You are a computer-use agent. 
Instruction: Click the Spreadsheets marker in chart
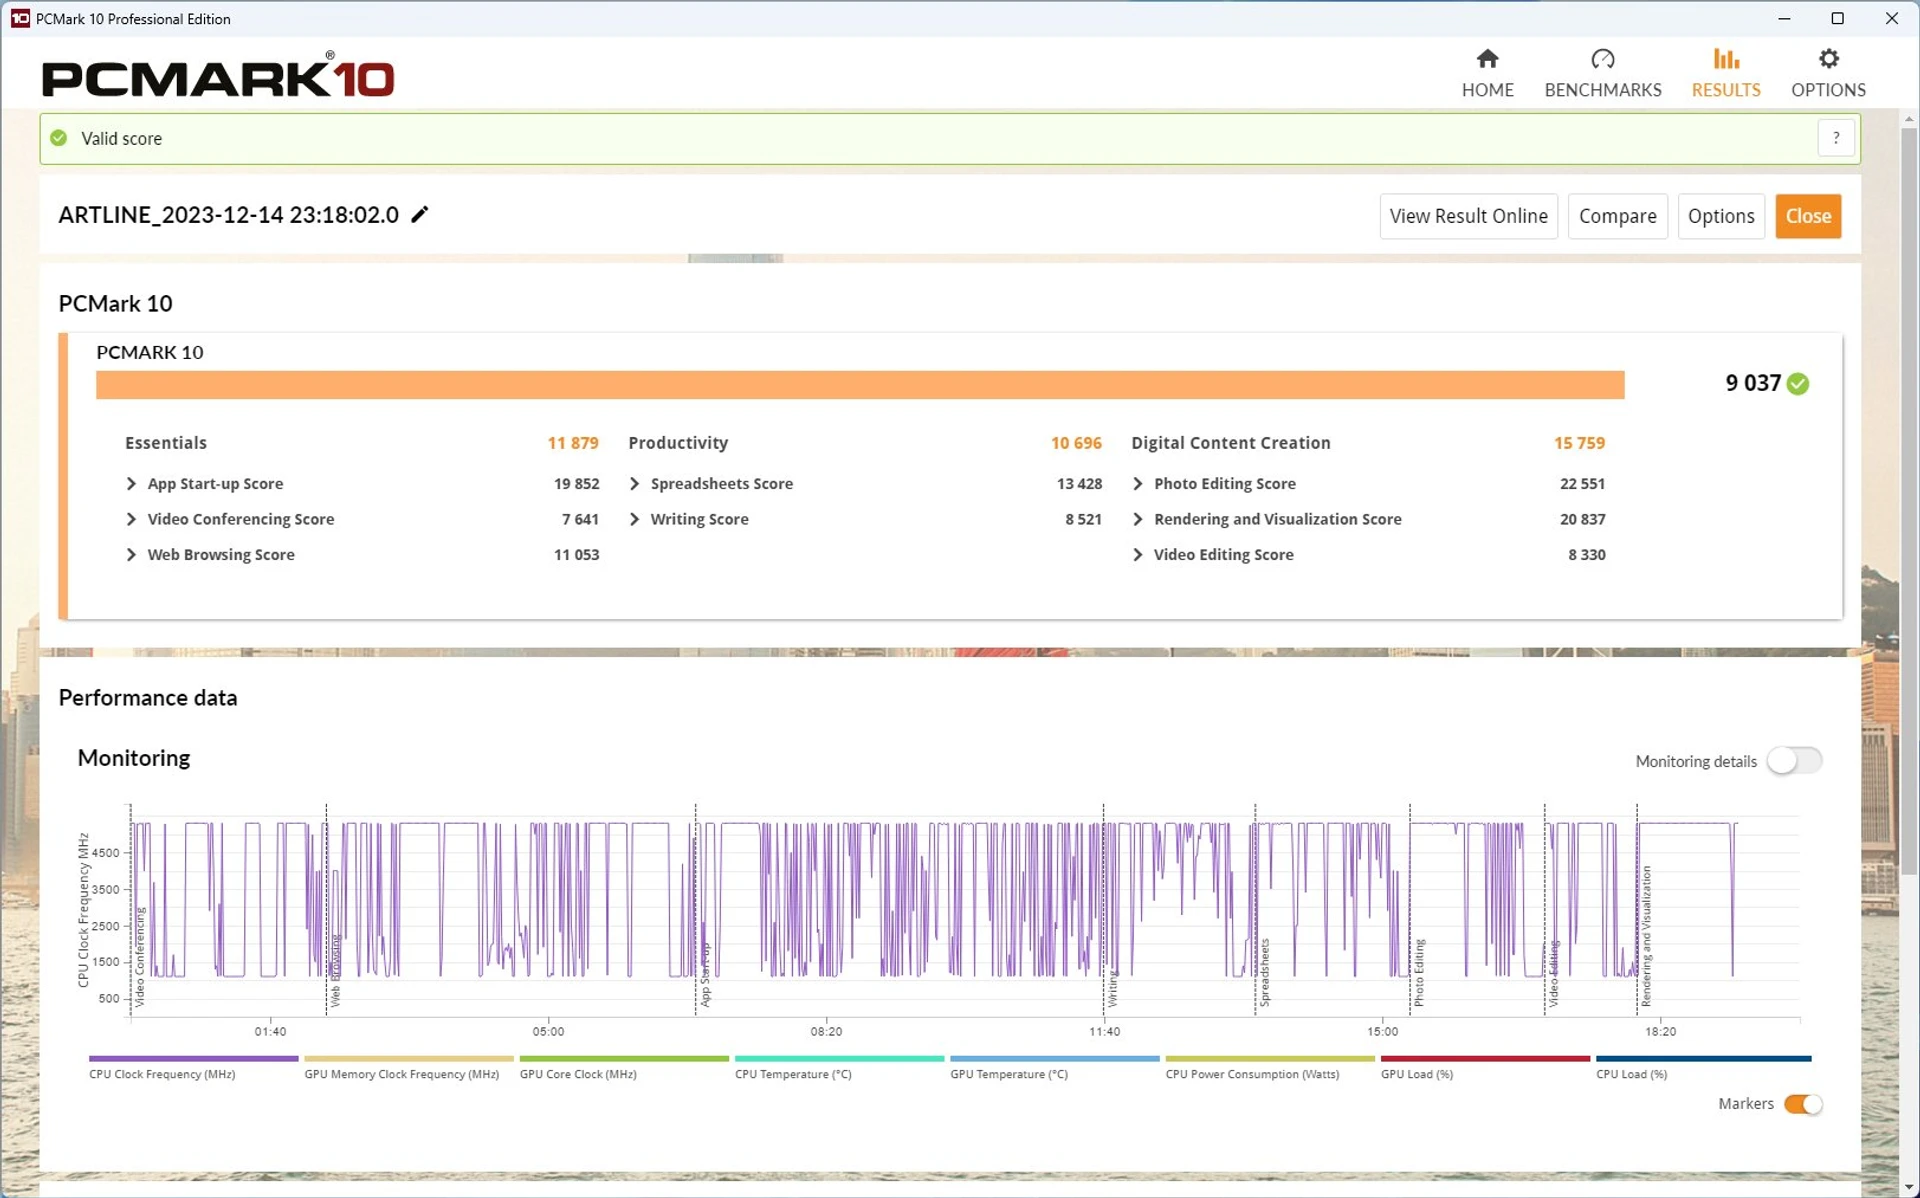tap(1264, 972)
